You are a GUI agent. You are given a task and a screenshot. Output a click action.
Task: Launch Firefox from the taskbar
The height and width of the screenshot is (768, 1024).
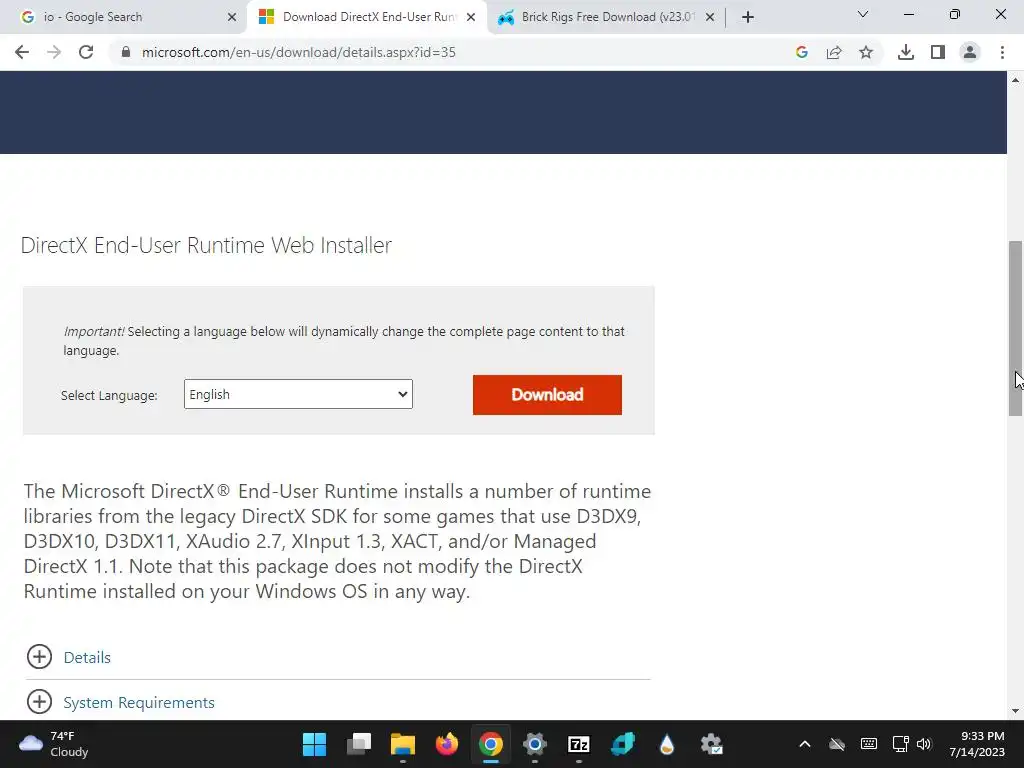tap(447, 744)
